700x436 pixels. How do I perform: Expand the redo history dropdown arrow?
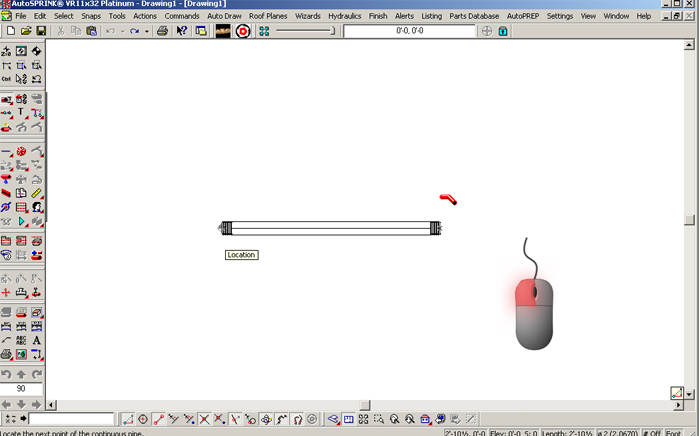(146, 31)
